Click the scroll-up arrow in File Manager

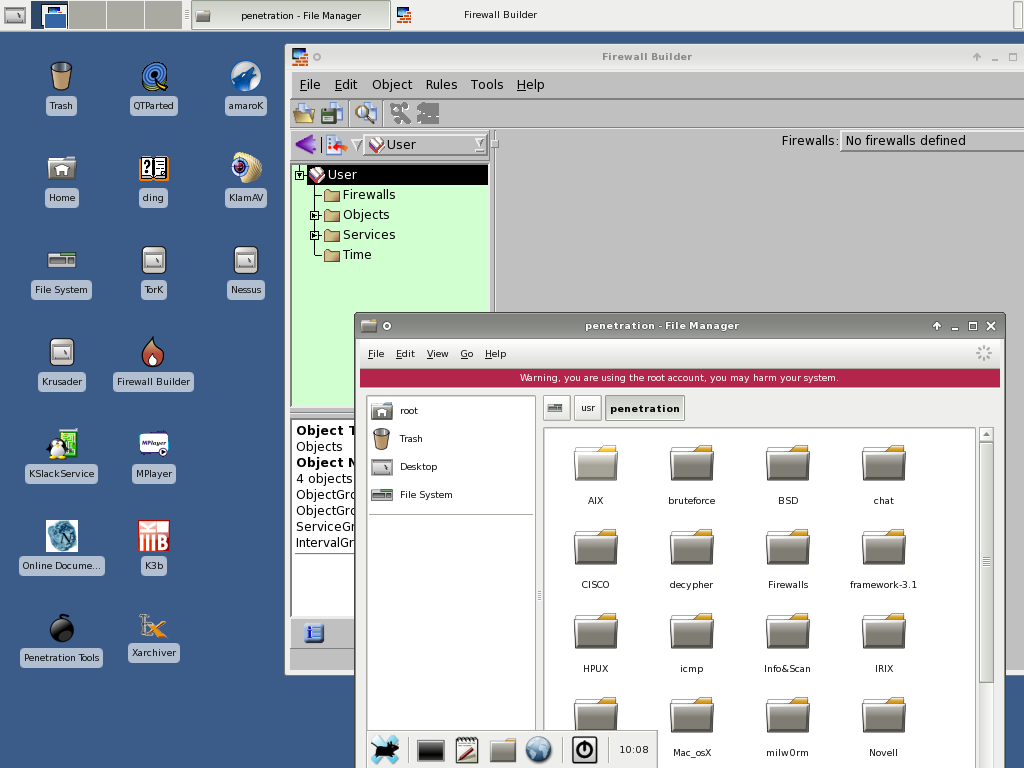[987, 434]
